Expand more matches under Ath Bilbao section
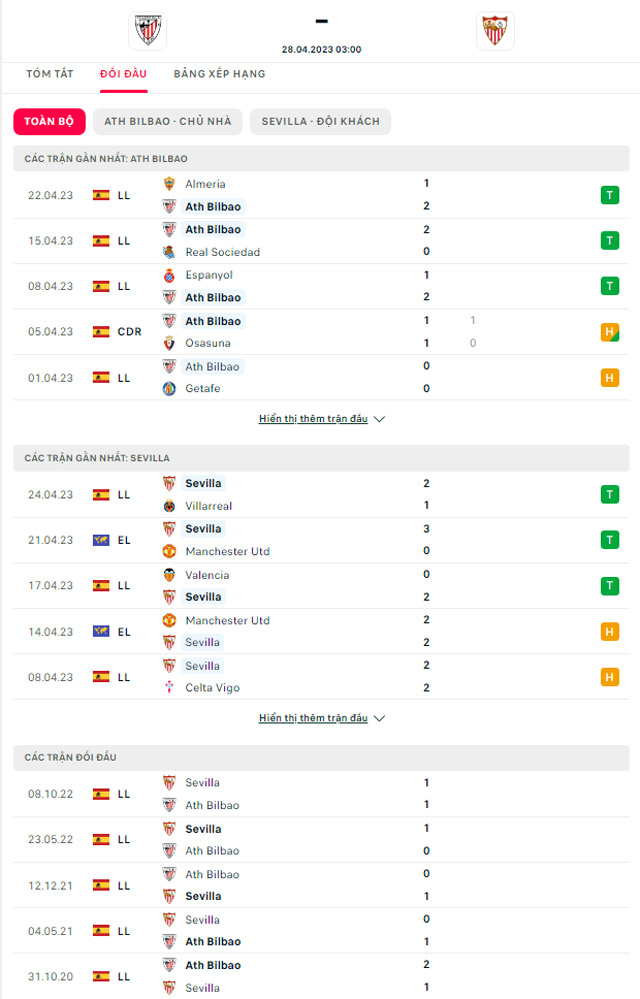Viewport: 640px width, 999px height. [322, 419]
